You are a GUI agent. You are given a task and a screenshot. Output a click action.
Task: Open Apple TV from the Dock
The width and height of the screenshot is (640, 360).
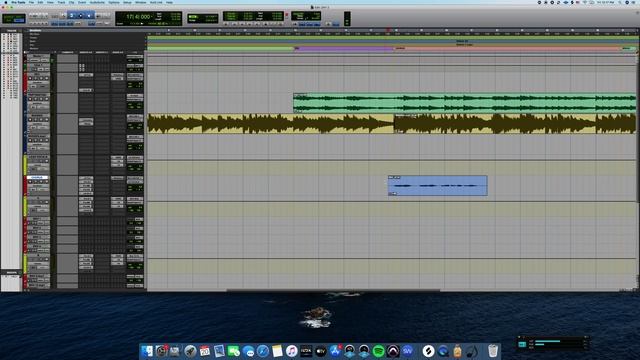tap(320, 351)
